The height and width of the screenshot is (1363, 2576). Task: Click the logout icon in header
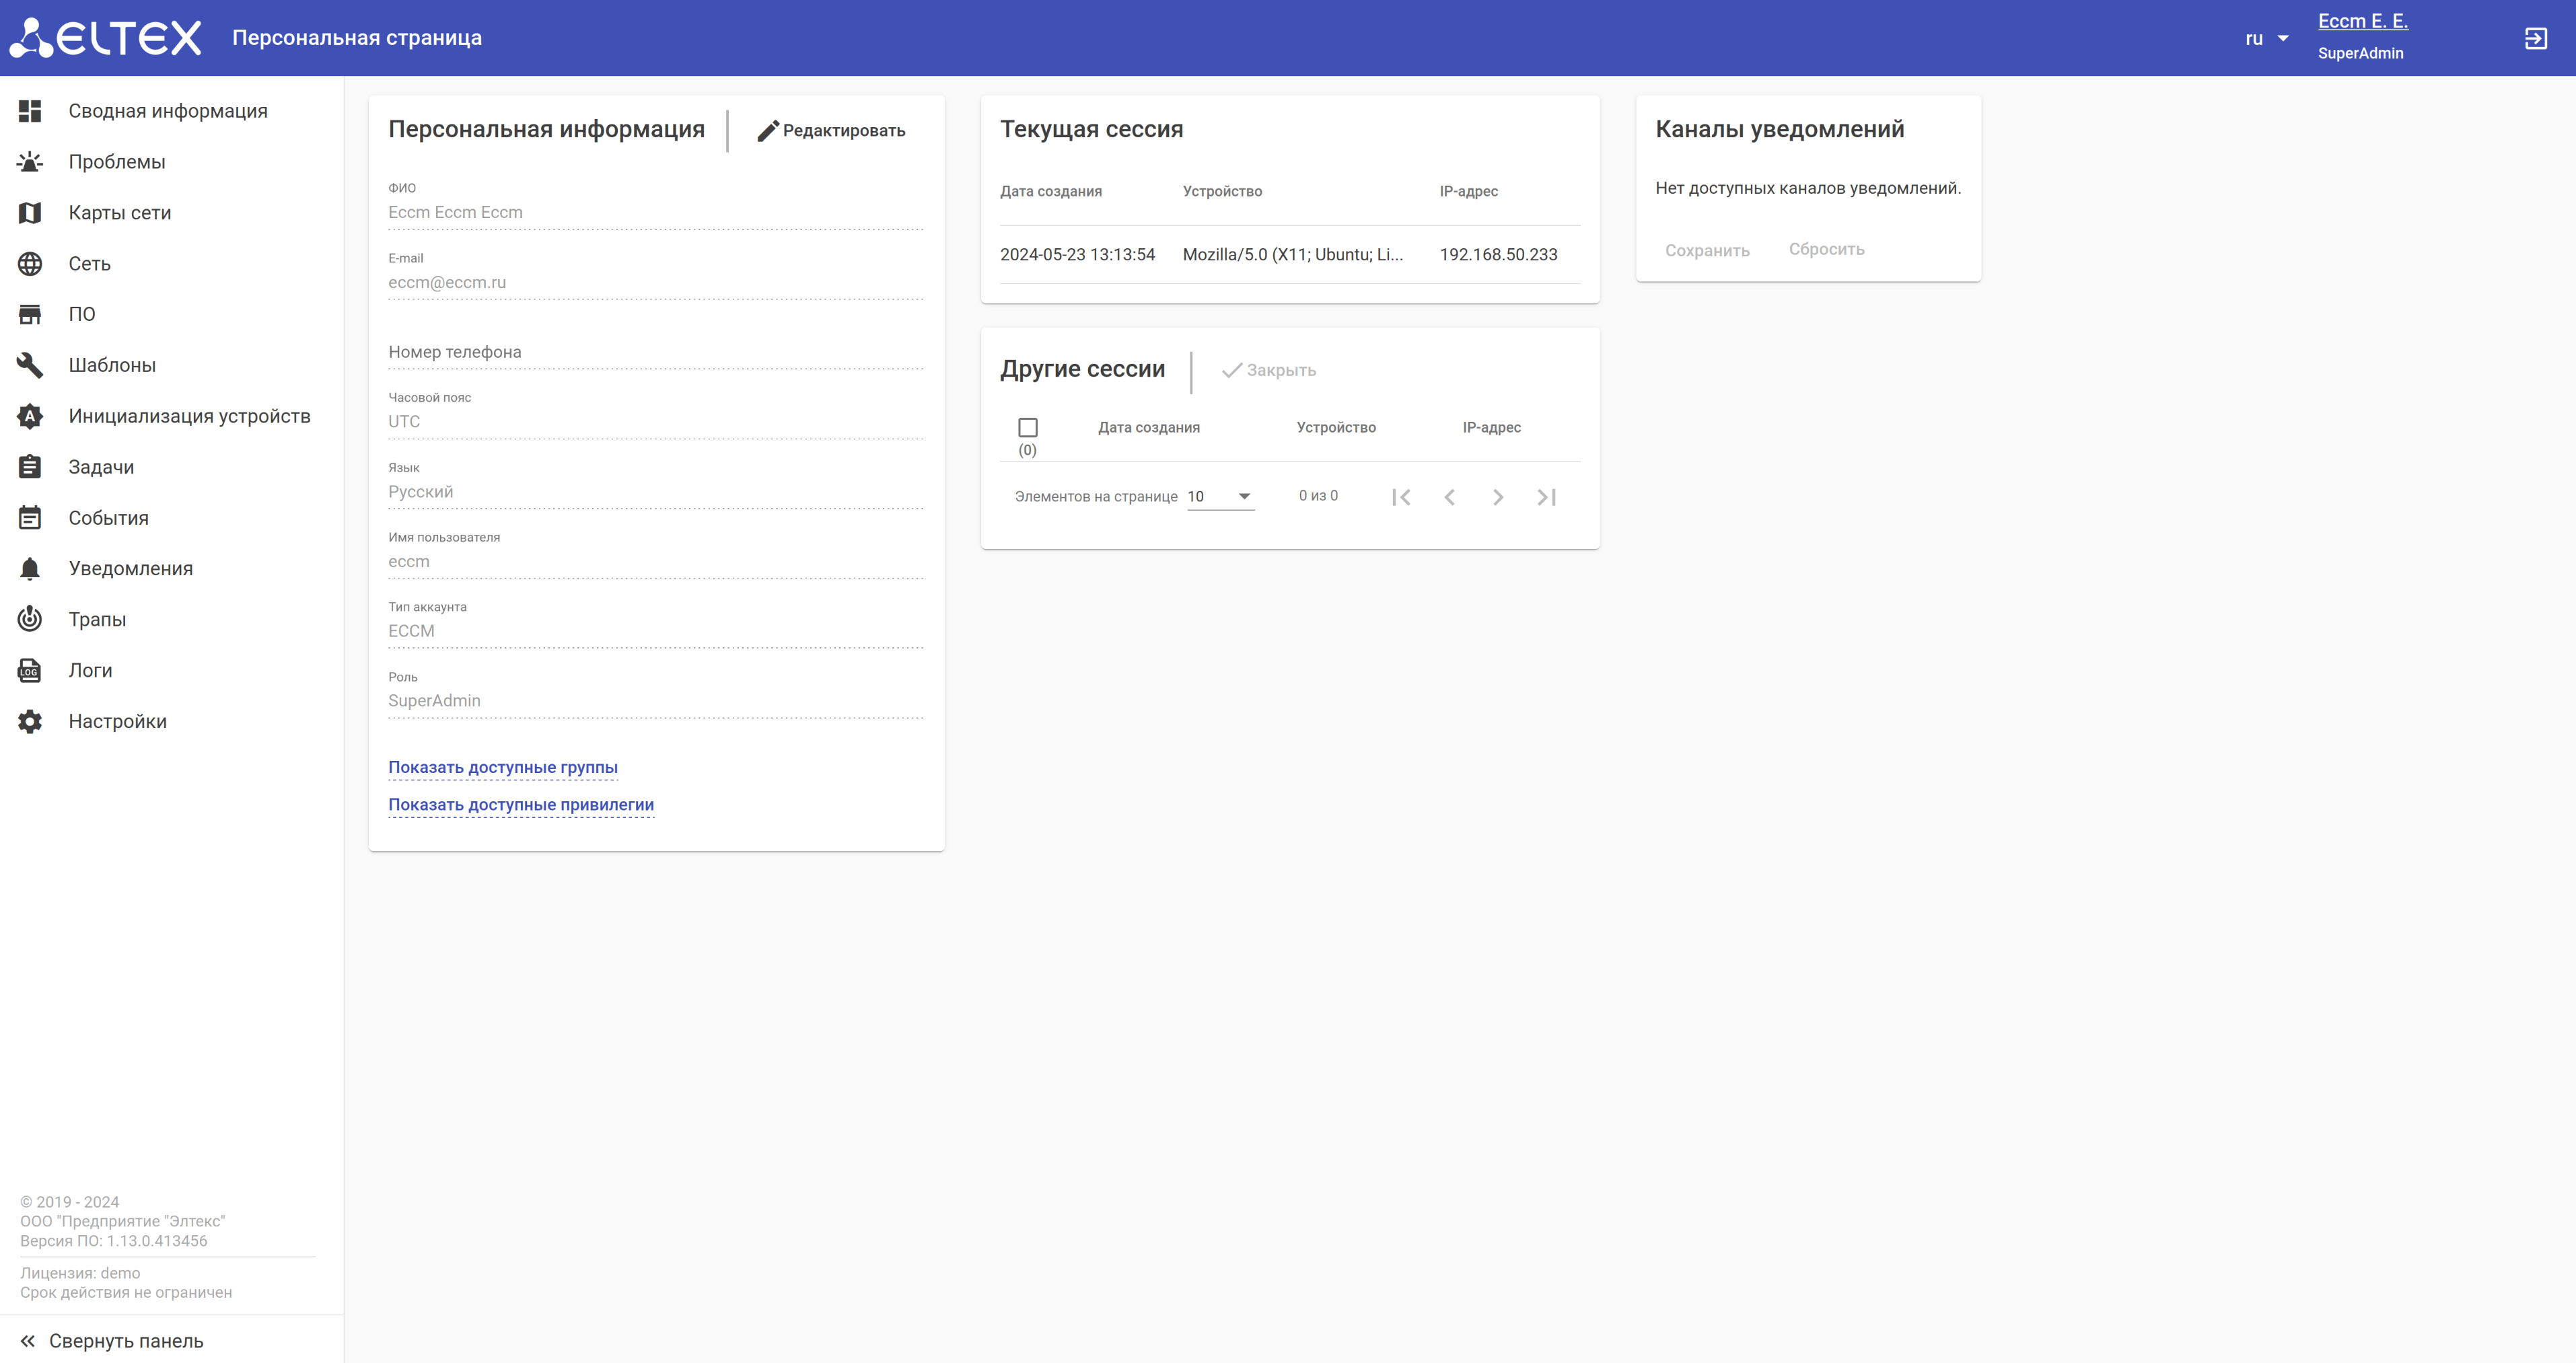(x=2535, y=38)
